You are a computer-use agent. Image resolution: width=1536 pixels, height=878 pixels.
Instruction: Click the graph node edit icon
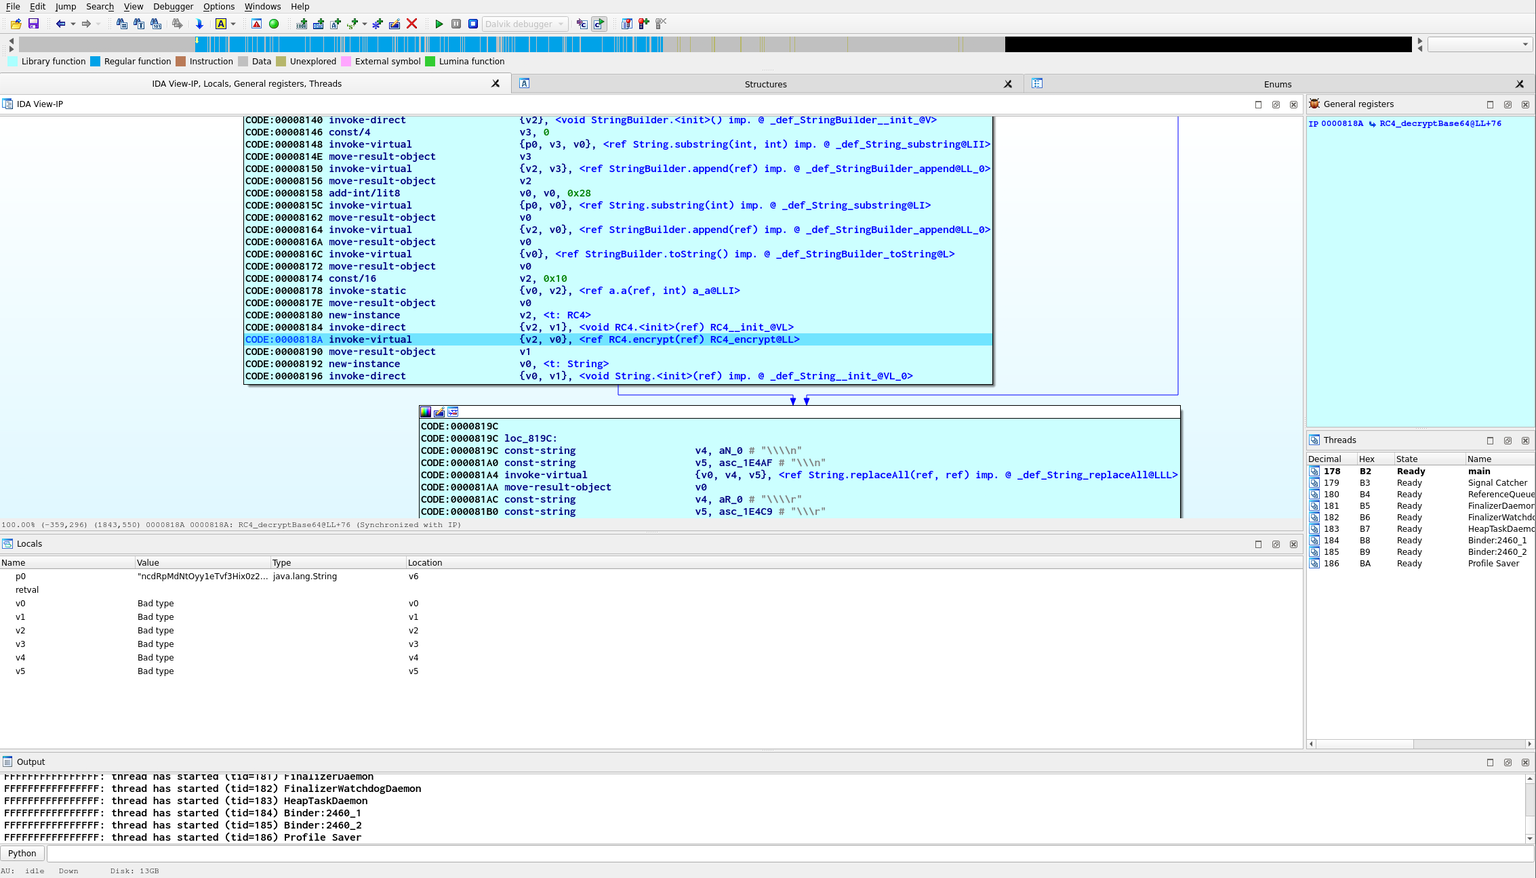439,412
